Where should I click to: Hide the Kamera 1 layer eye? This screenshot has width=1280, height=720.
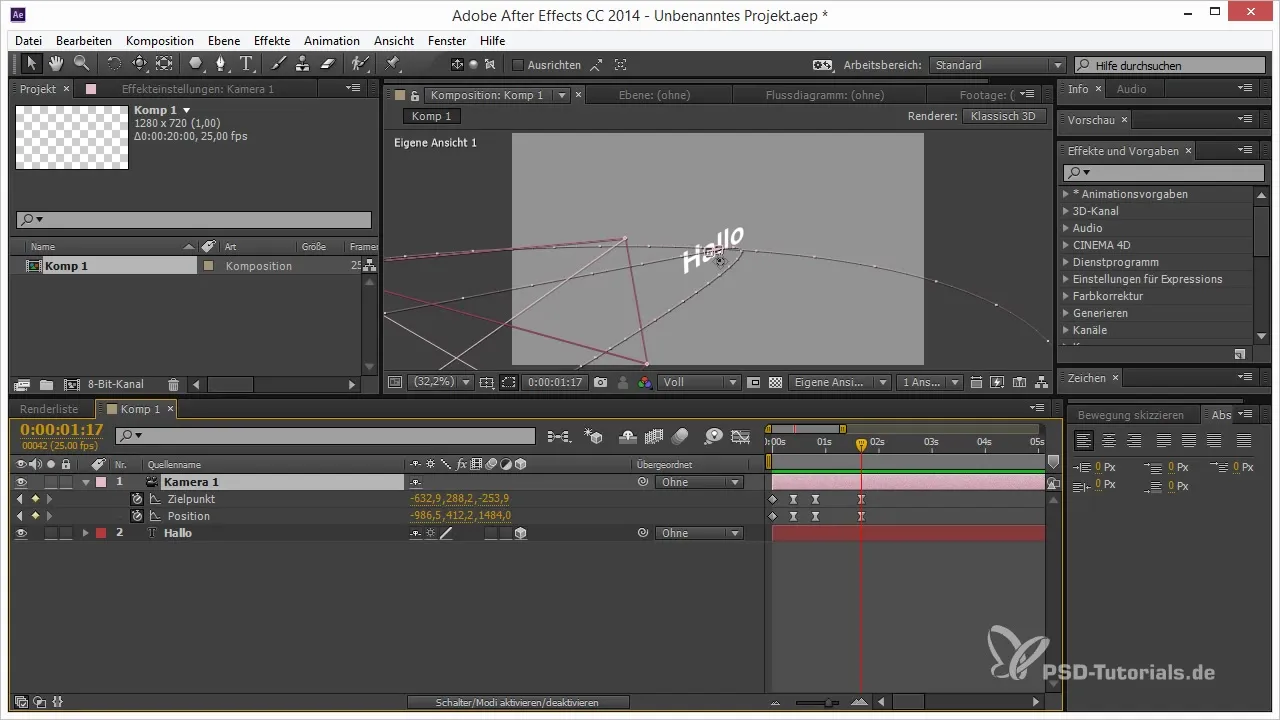coord(20,482)
